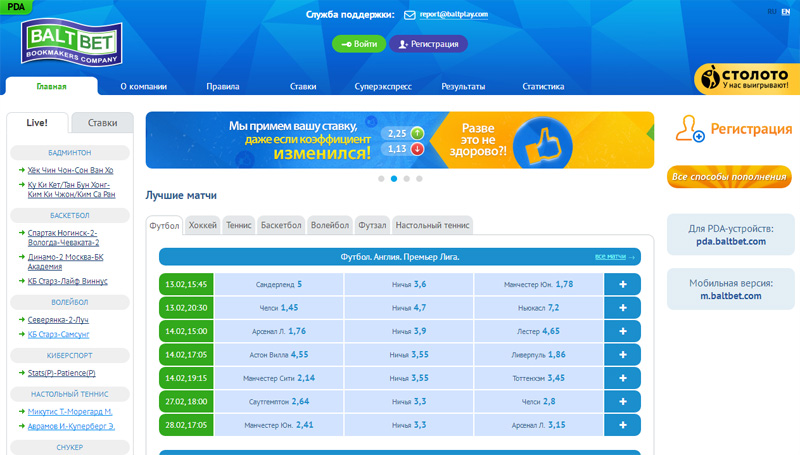
Task: Click the support email envelope icon
Action: 409,15
